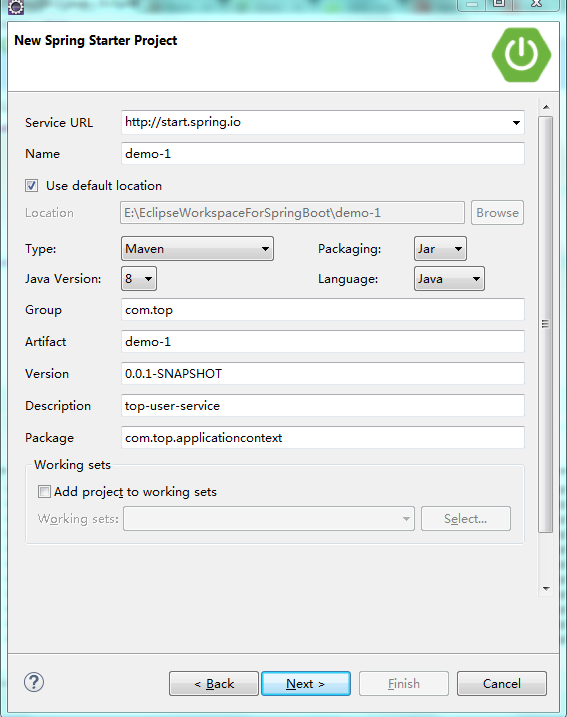Click the Cancel button
Viewport: 567px width, 717px height.
coord(502,684)
